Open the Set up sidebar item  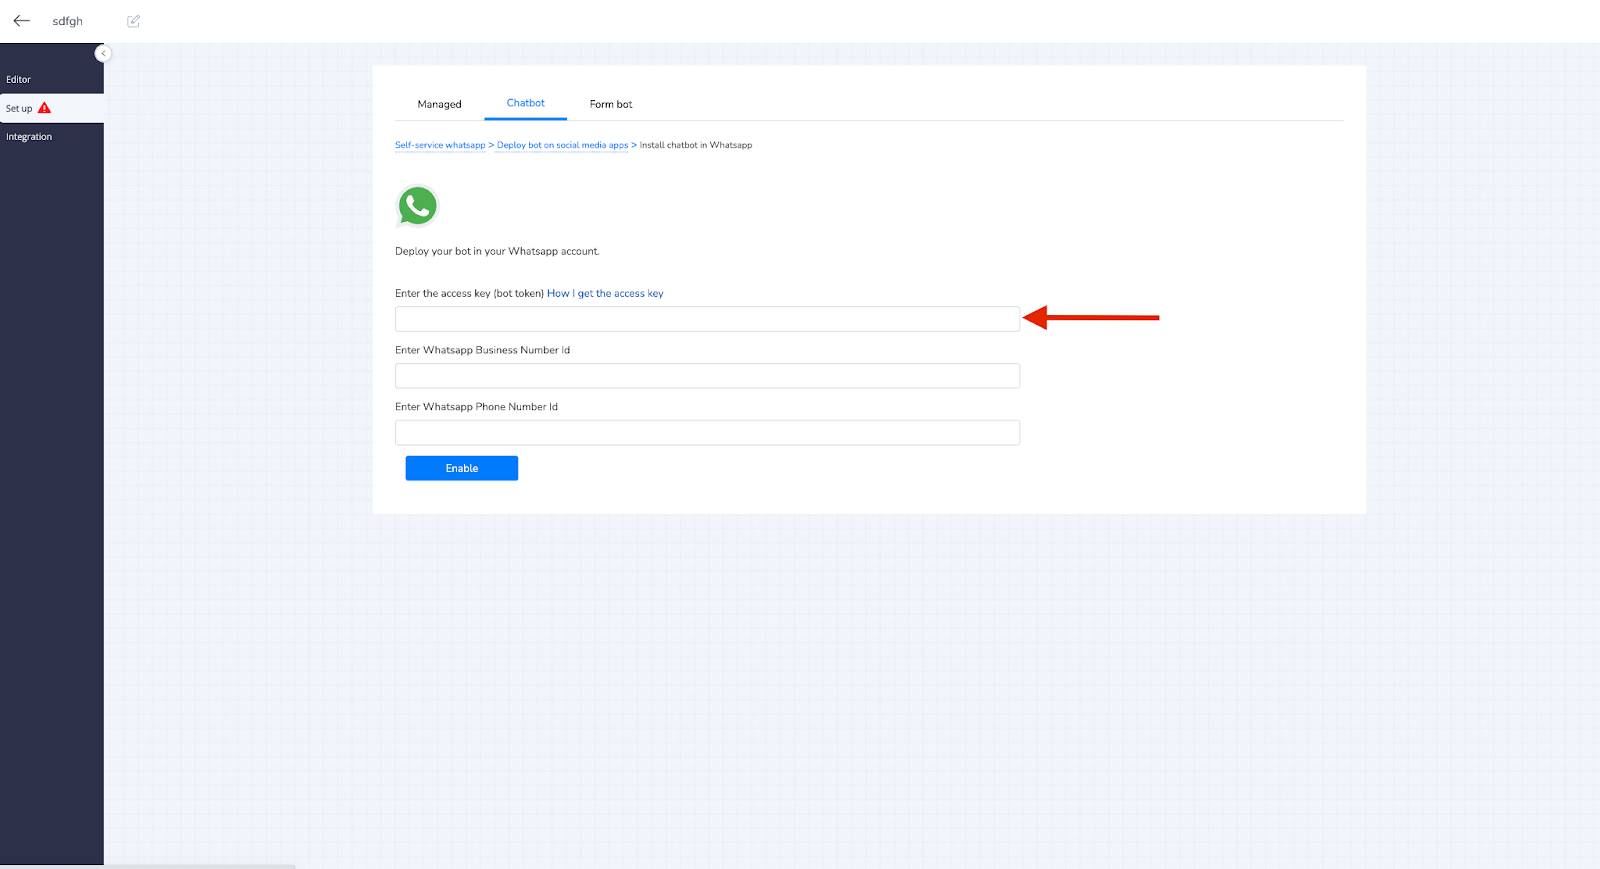pyautogui.click(x=52, y=108)
